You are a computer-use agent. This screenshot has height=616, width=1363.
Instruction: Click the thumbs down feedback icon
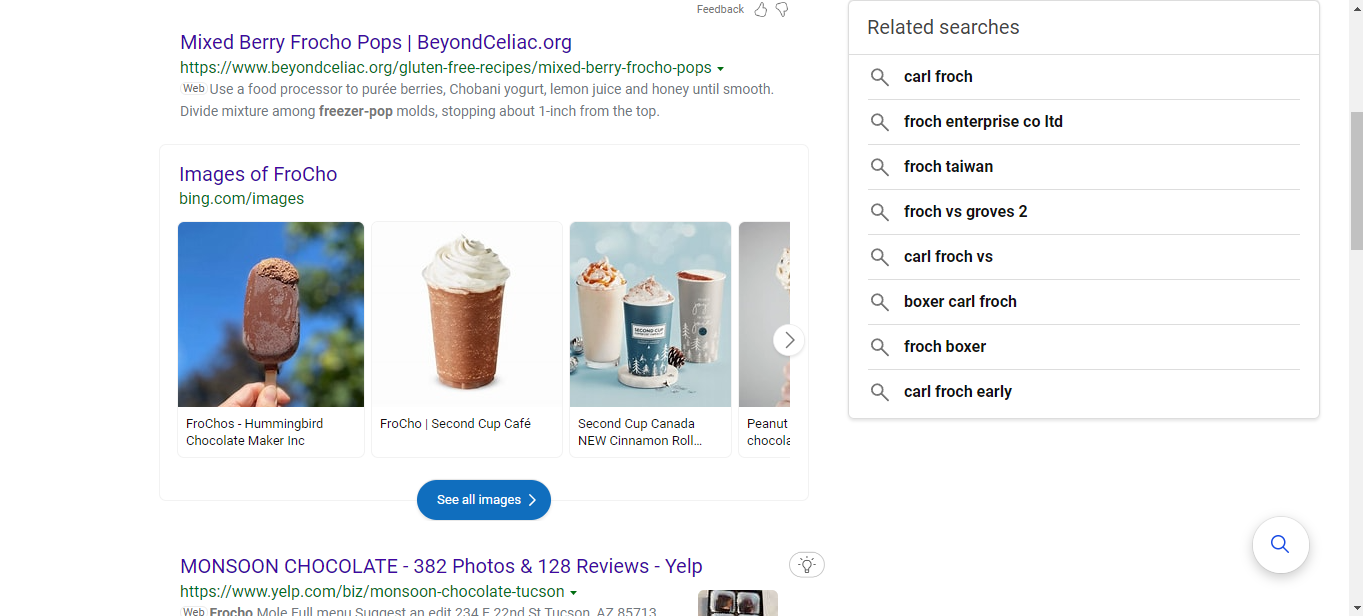click(x=782, y=10)
